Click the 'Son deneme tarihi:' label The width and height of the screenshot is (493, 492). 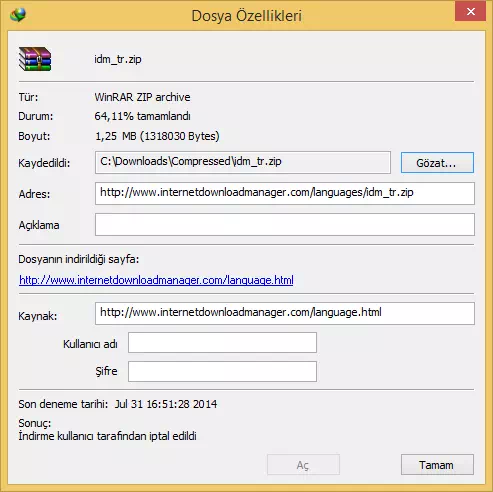(x=63, y=404)
